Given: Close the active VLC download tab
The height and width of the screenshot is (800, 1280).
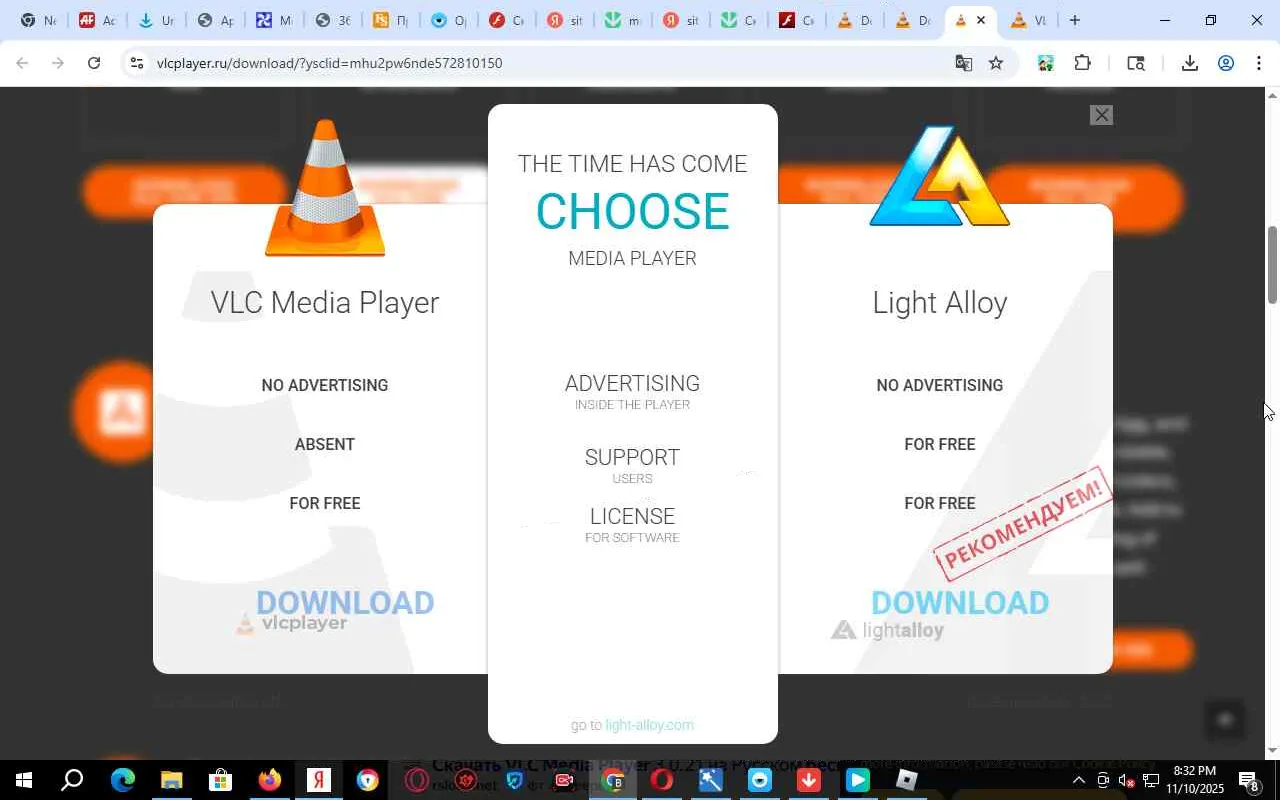Looking at the screenshot, I should tap(981, 20).
